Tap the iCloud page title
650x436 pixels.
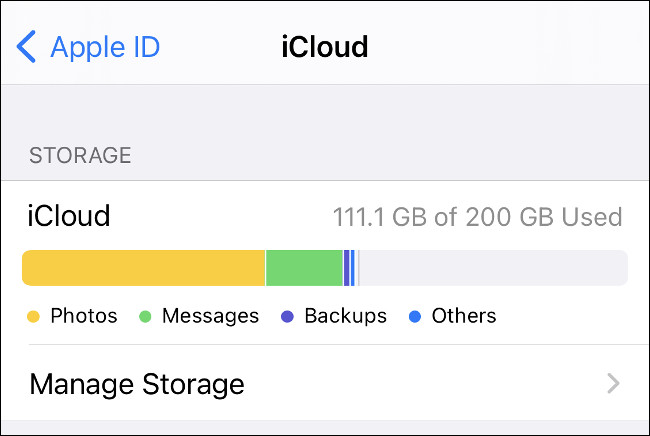pos(324,46)
